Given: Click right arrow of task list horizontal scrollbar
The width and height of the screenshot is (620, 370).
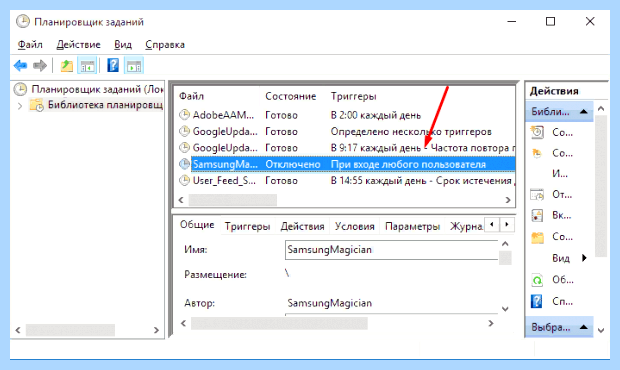Looking at the screenshot, I should (x=508, y=200).
